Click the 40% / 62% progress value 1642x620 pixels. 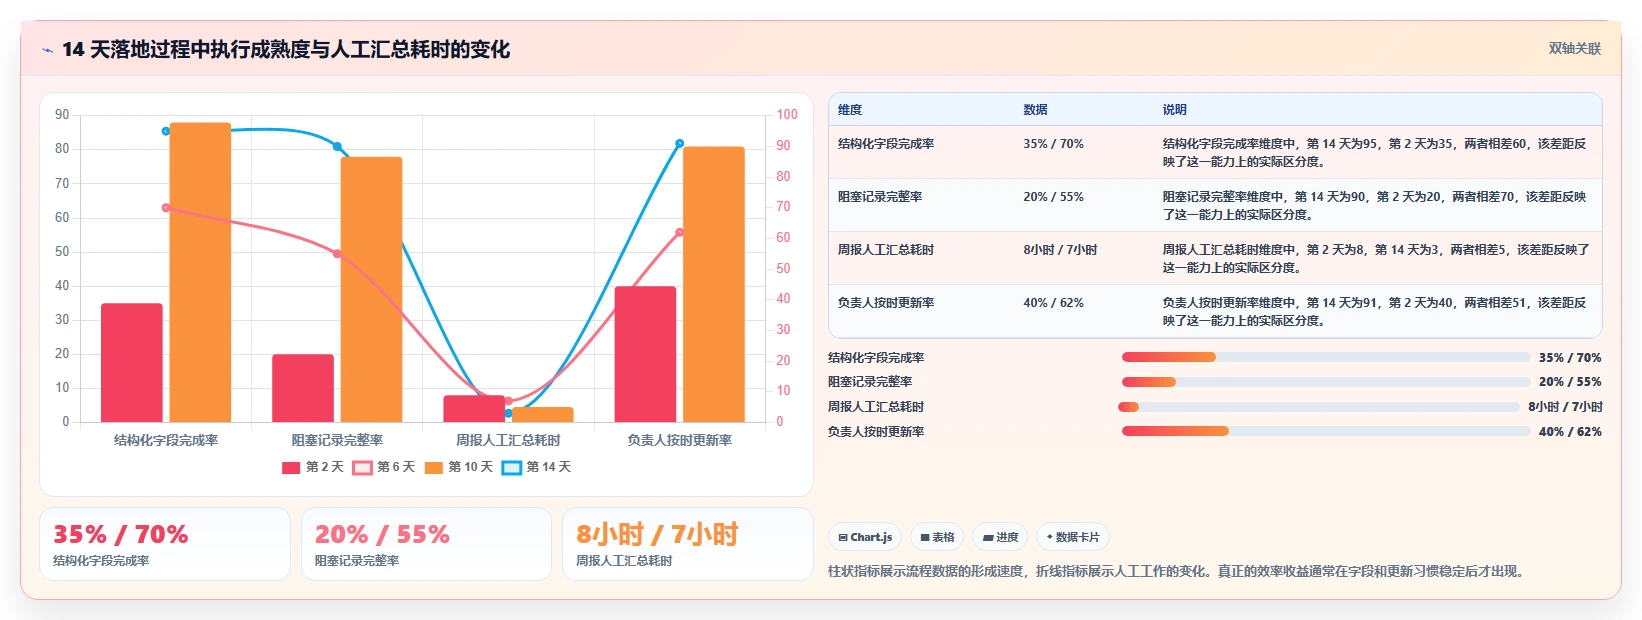(1570, 432)
